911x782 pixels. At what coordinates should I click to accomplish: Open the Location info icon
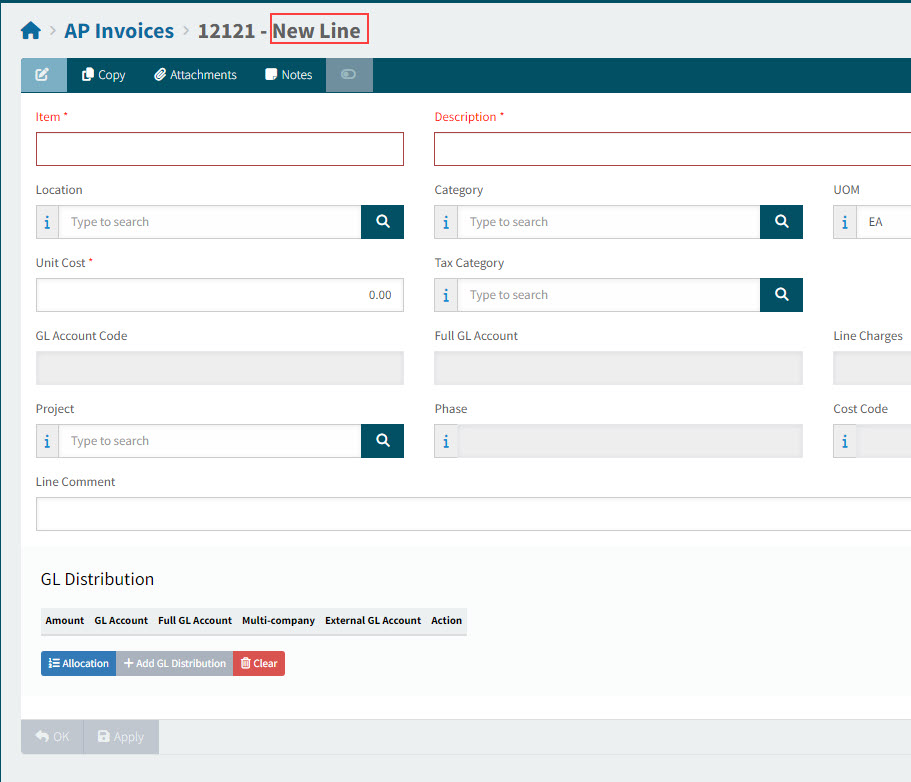(x=47, y=222)
